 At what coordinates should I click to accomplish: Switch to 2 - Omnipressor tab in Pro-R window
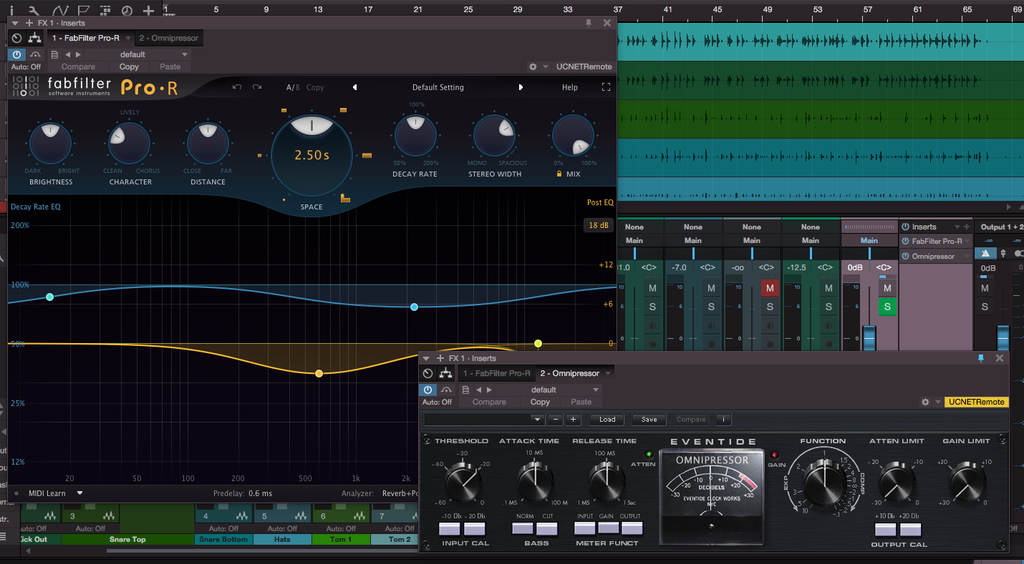[x=169, y=39]
